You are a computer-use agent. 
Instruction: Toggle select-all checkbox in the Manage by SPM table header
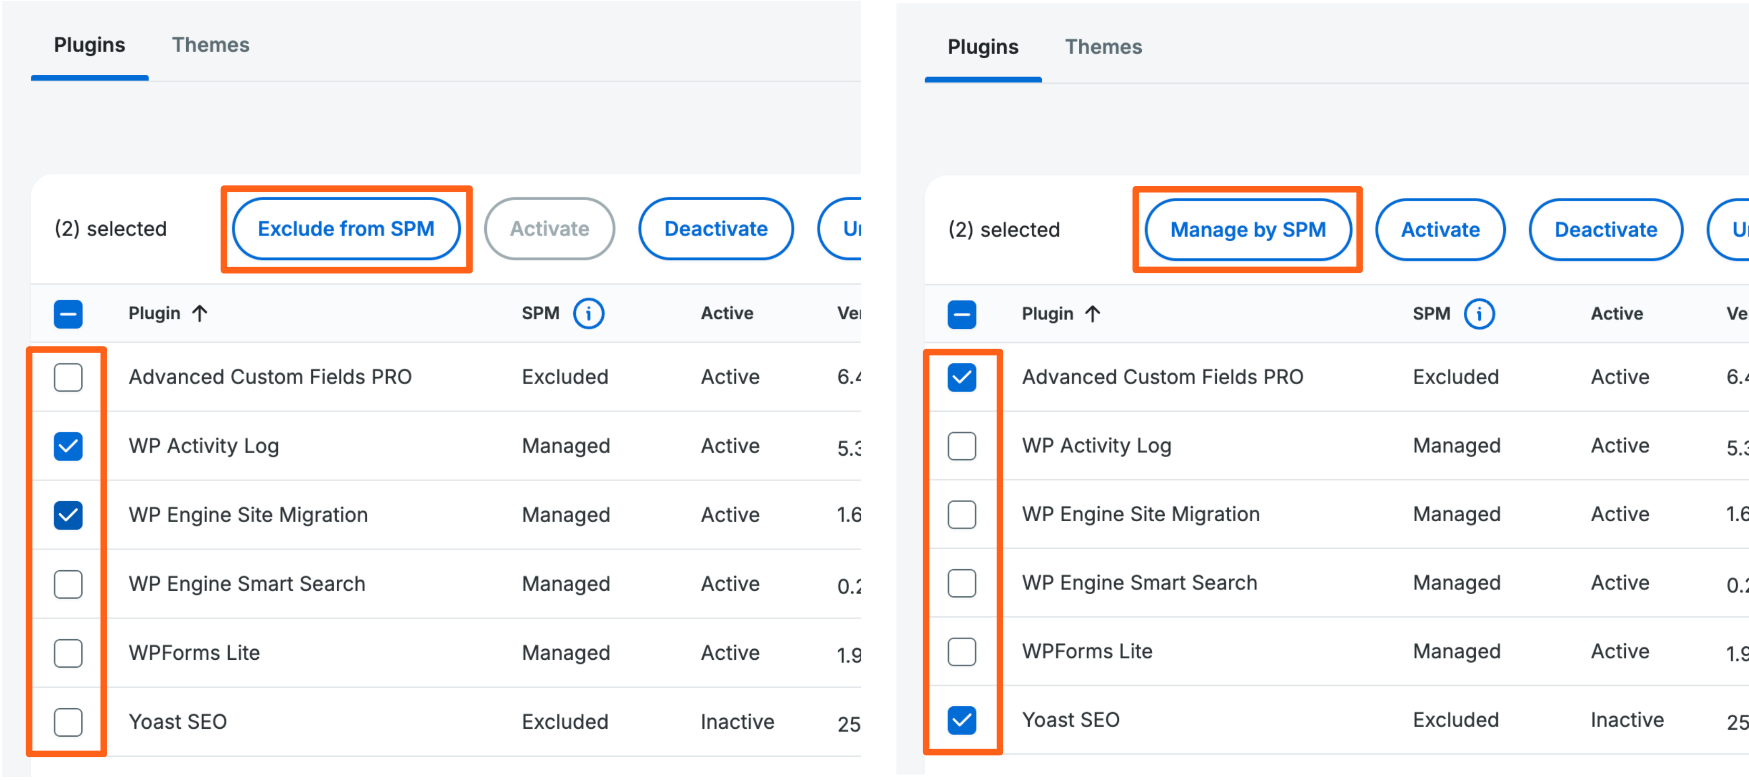pyautogui.click(x=961, y=315)
